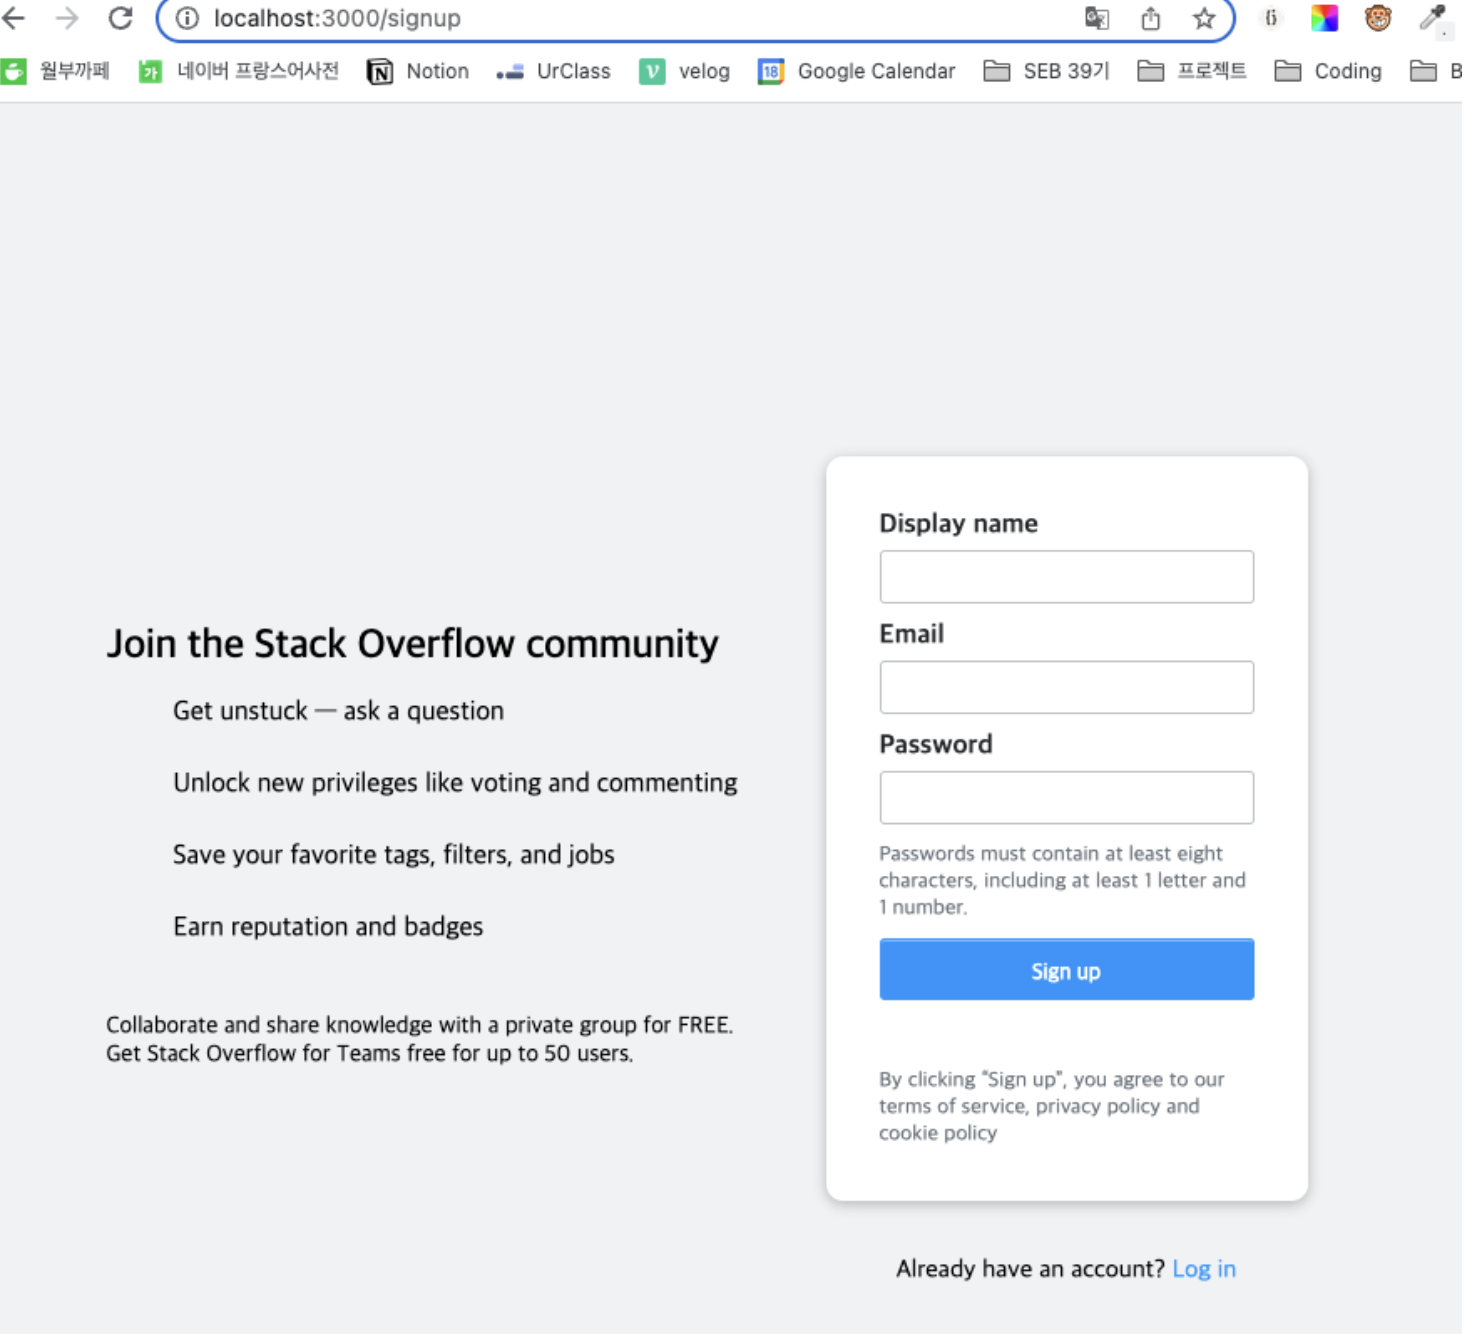Open the velog bookmark
The image size is (1464, 1334).
point(685,71)
